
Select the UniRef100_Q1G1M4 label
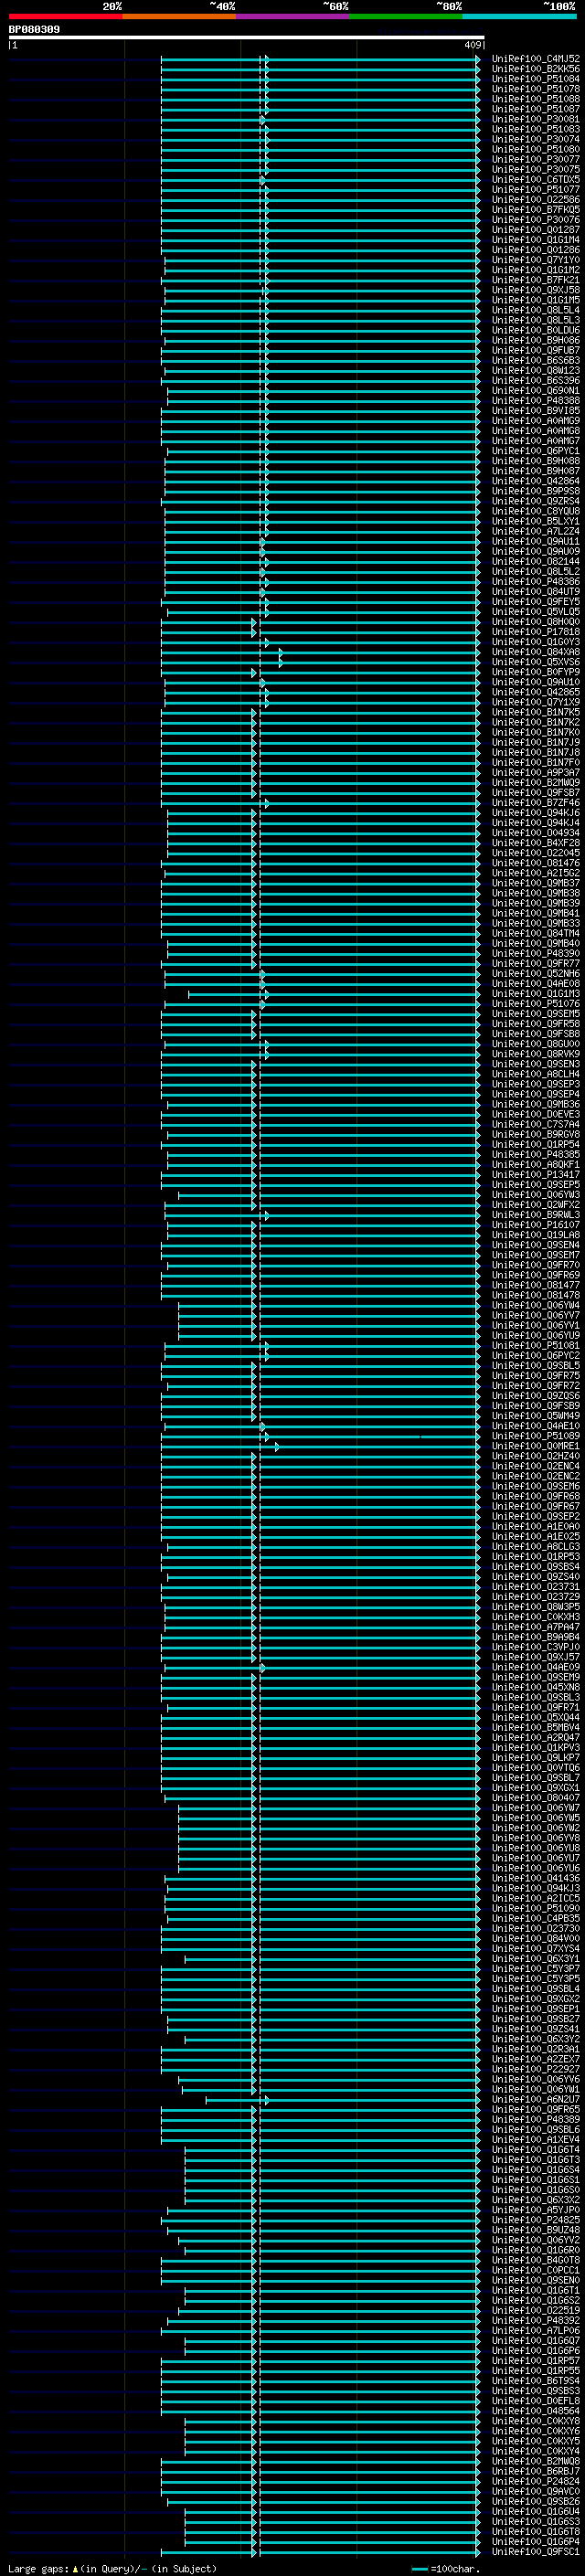coord(536,240)
